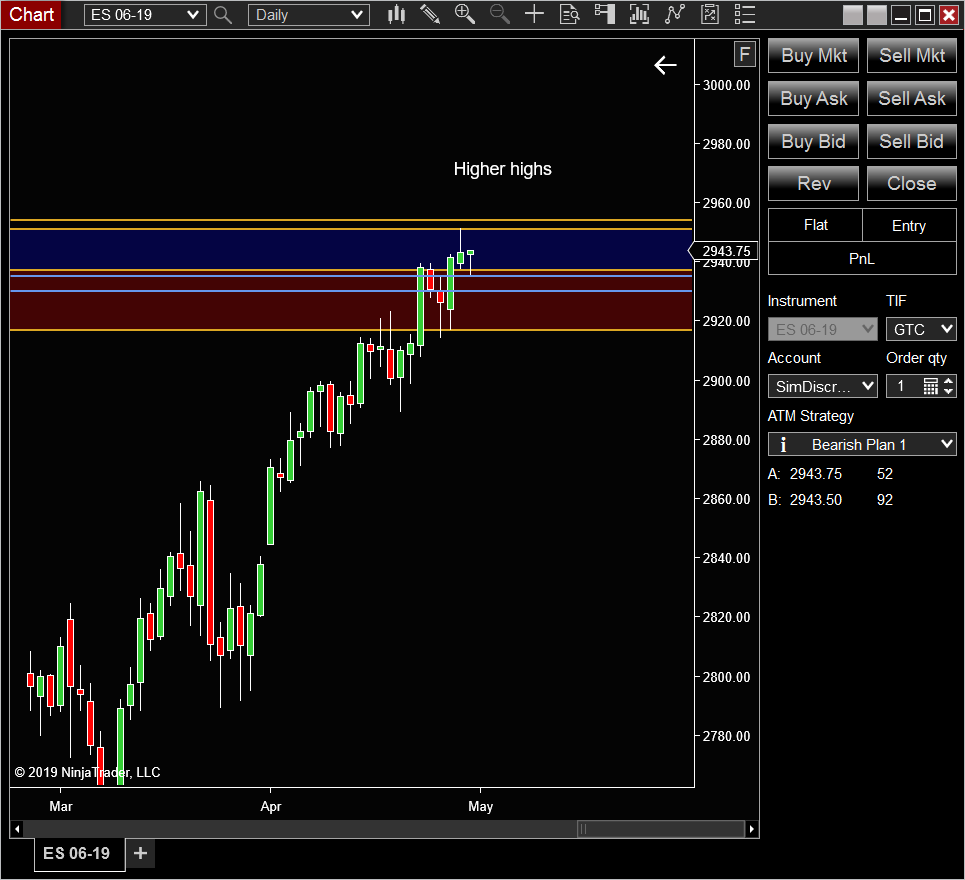This screenshot has width=965, height=880.
Task: Maximize the chart window
Action: coord(924,15)
